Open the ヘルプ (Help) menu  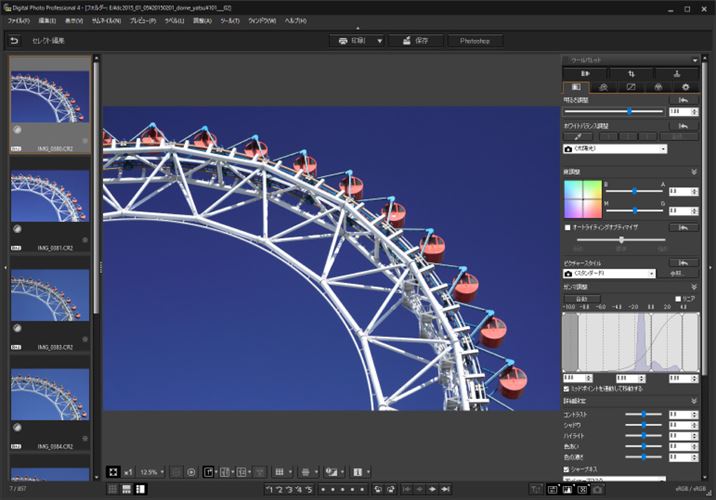pyautogui.click(x=296, y=21)
